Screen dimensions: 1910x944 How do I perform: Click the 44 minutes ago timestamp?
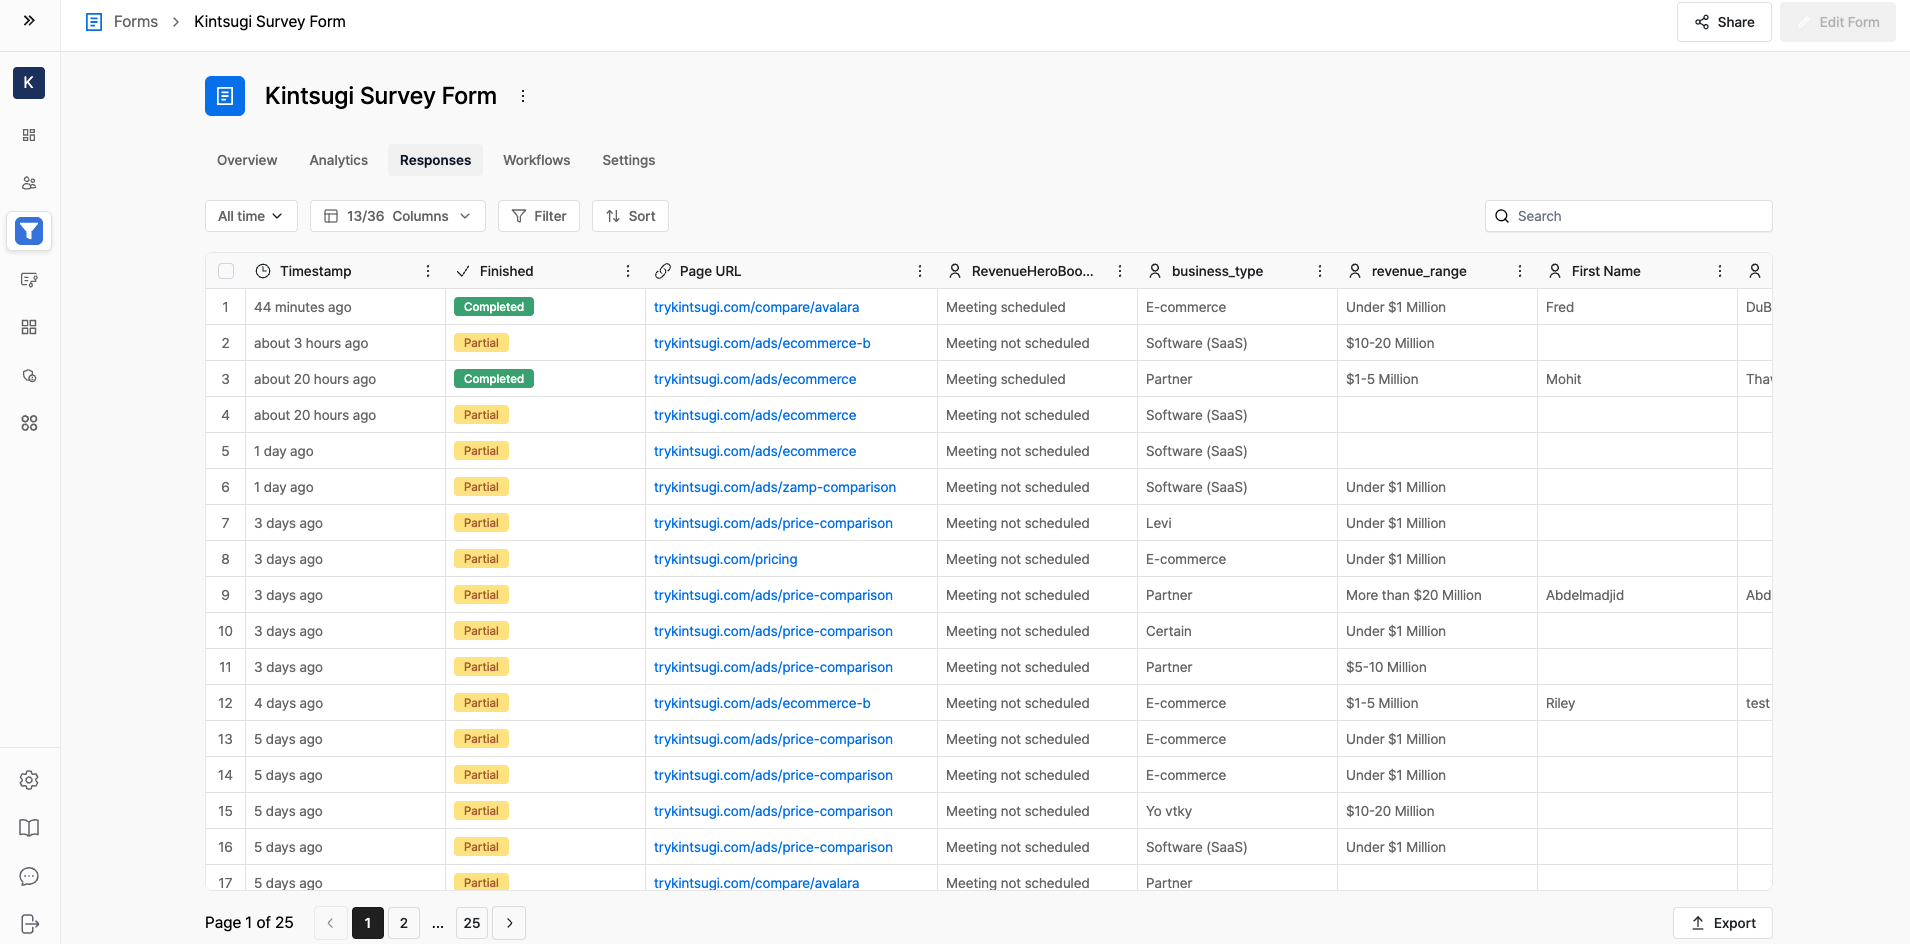[303, 307]
